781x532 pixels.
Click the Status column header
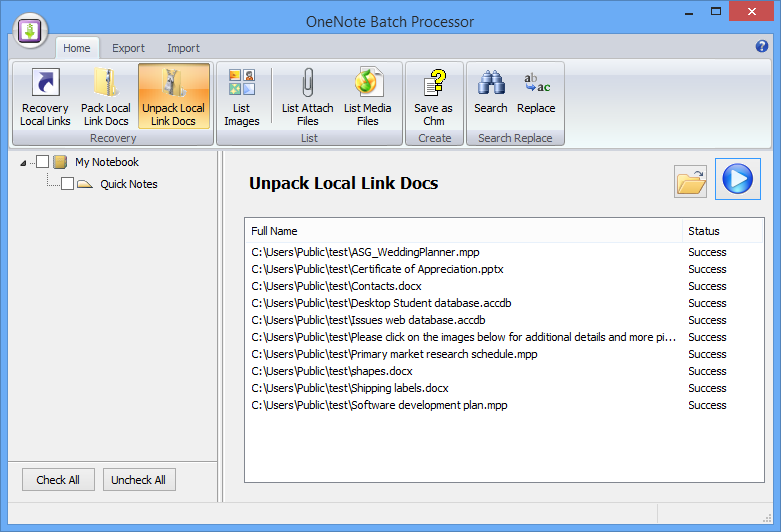coord(722,231)
